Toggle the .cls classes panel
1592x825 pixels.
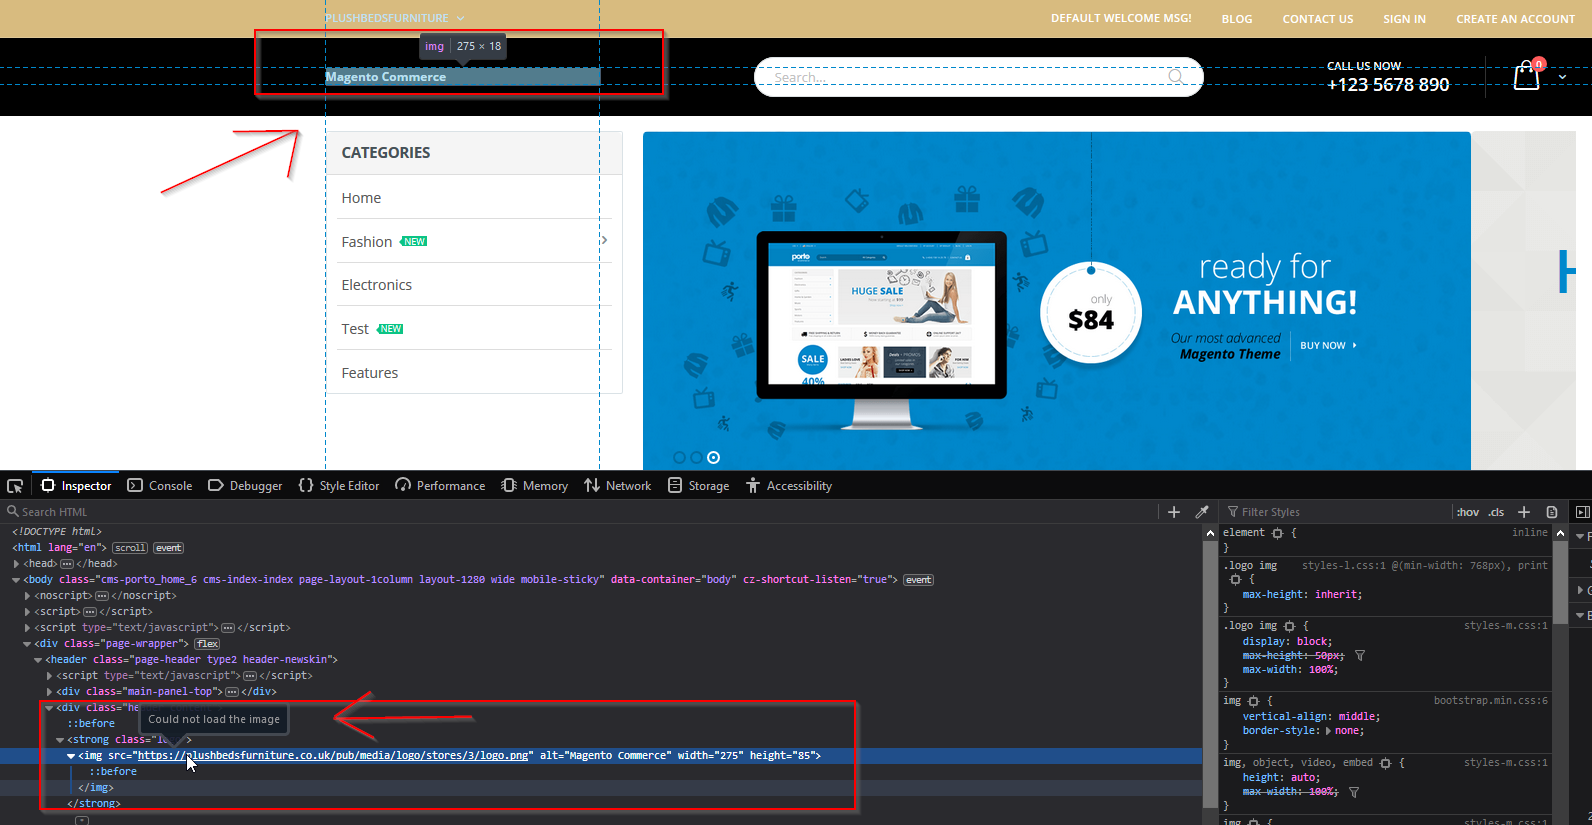[1496, 512]
